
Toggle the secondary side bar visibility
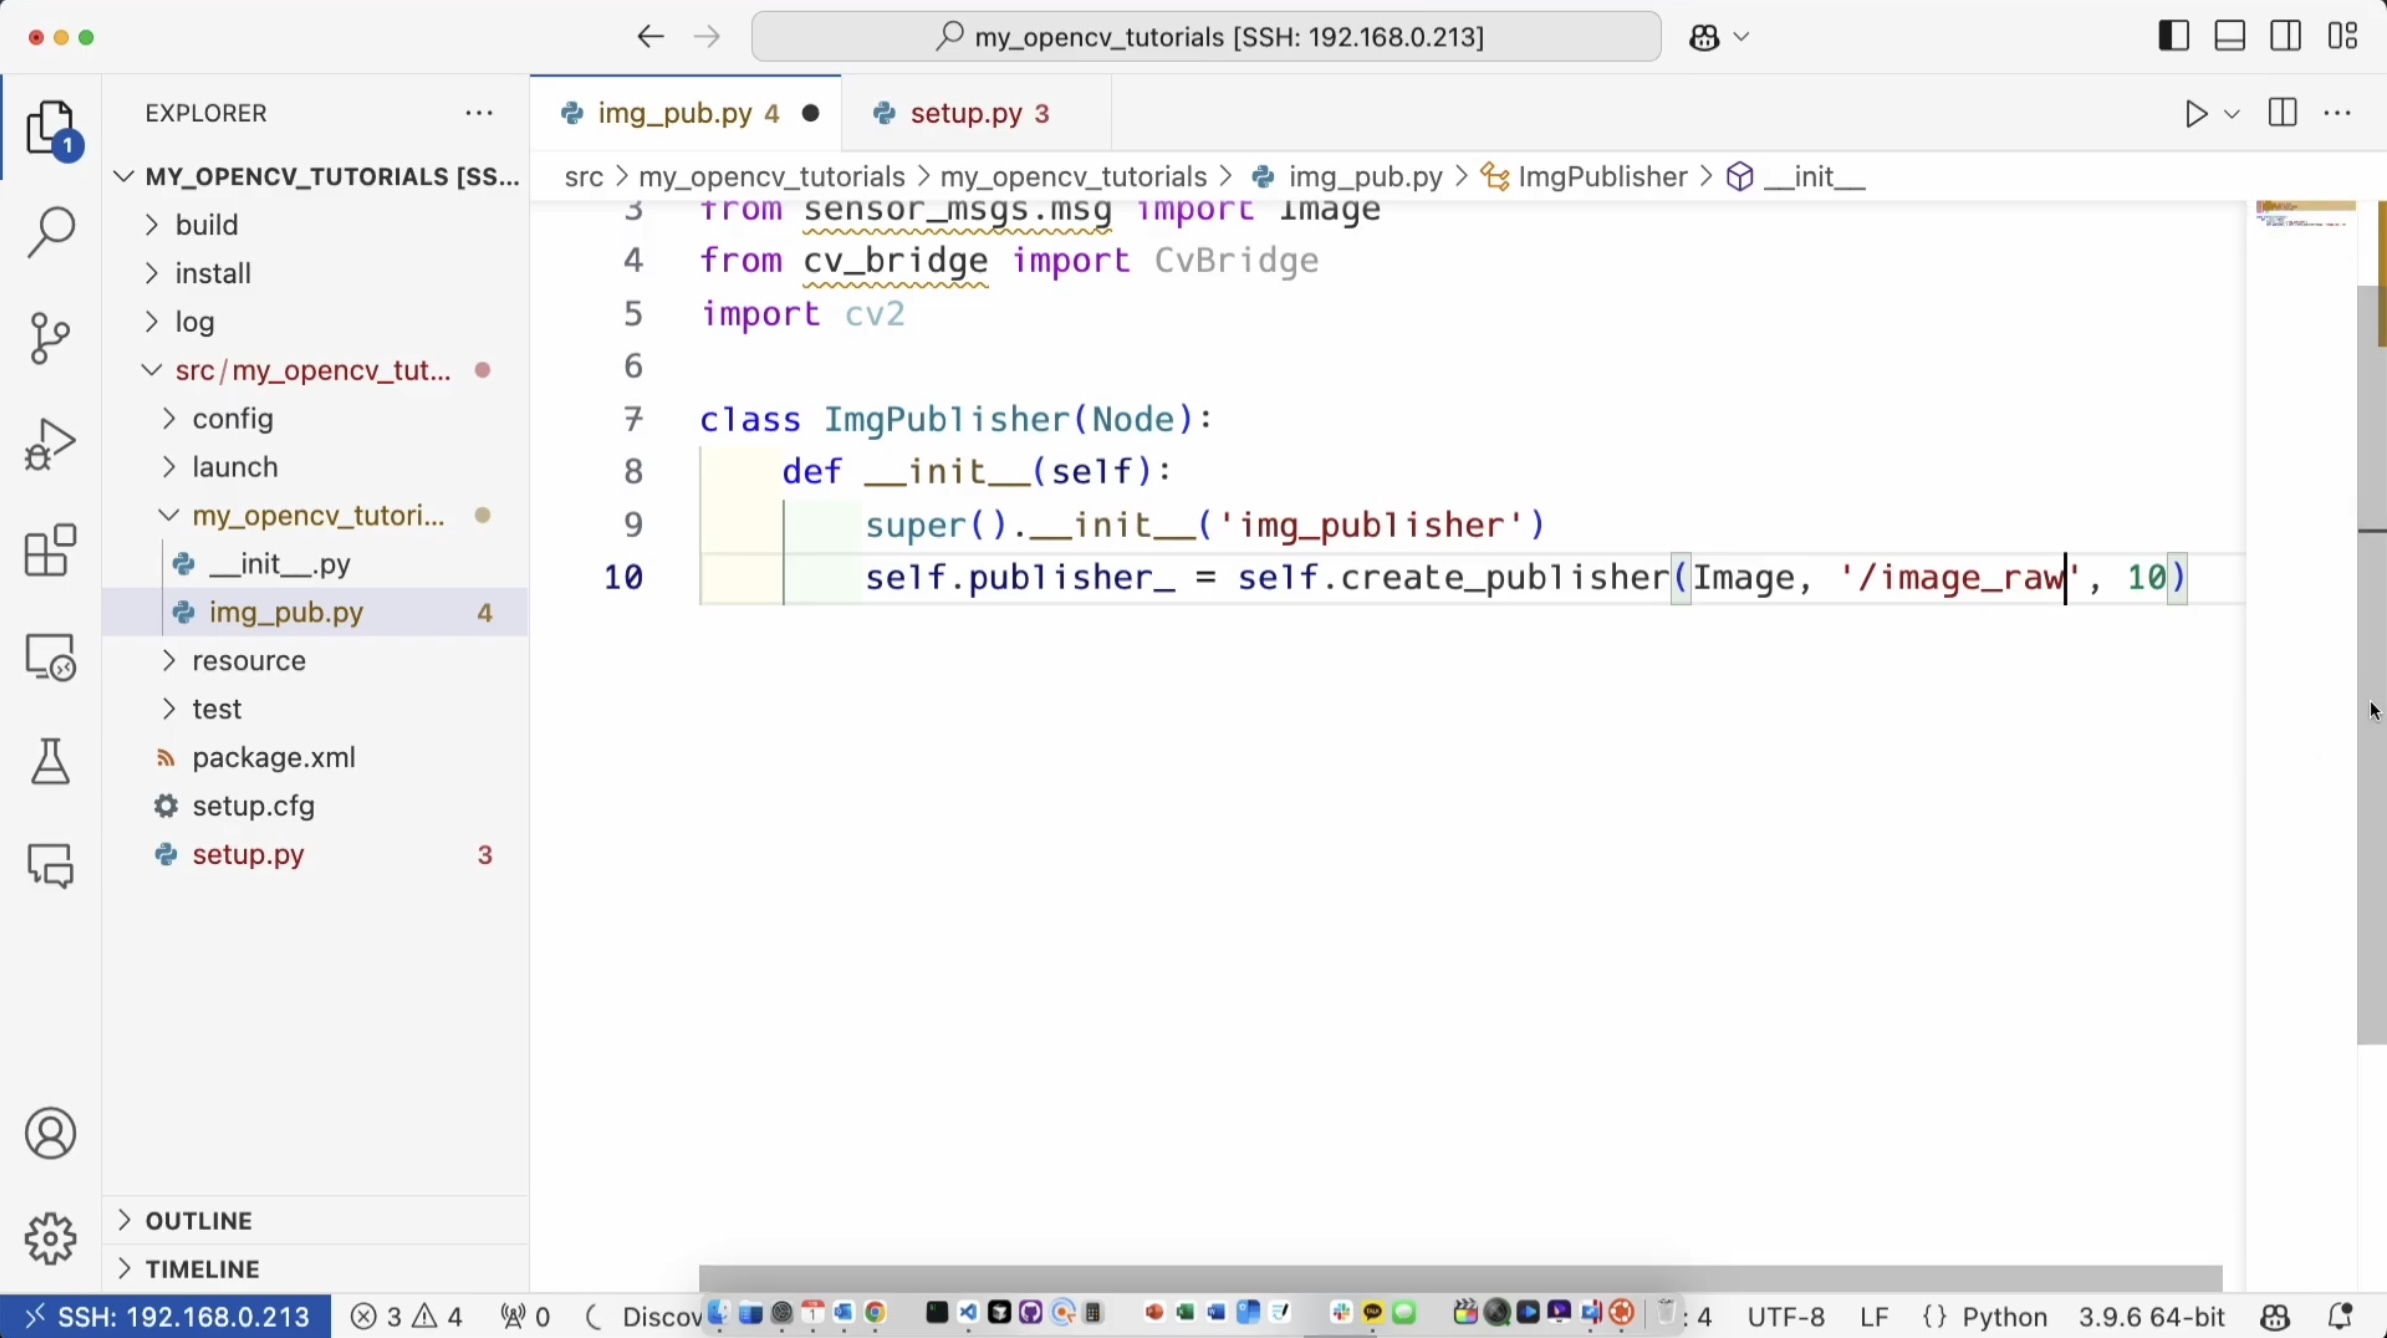(2286, 37)
